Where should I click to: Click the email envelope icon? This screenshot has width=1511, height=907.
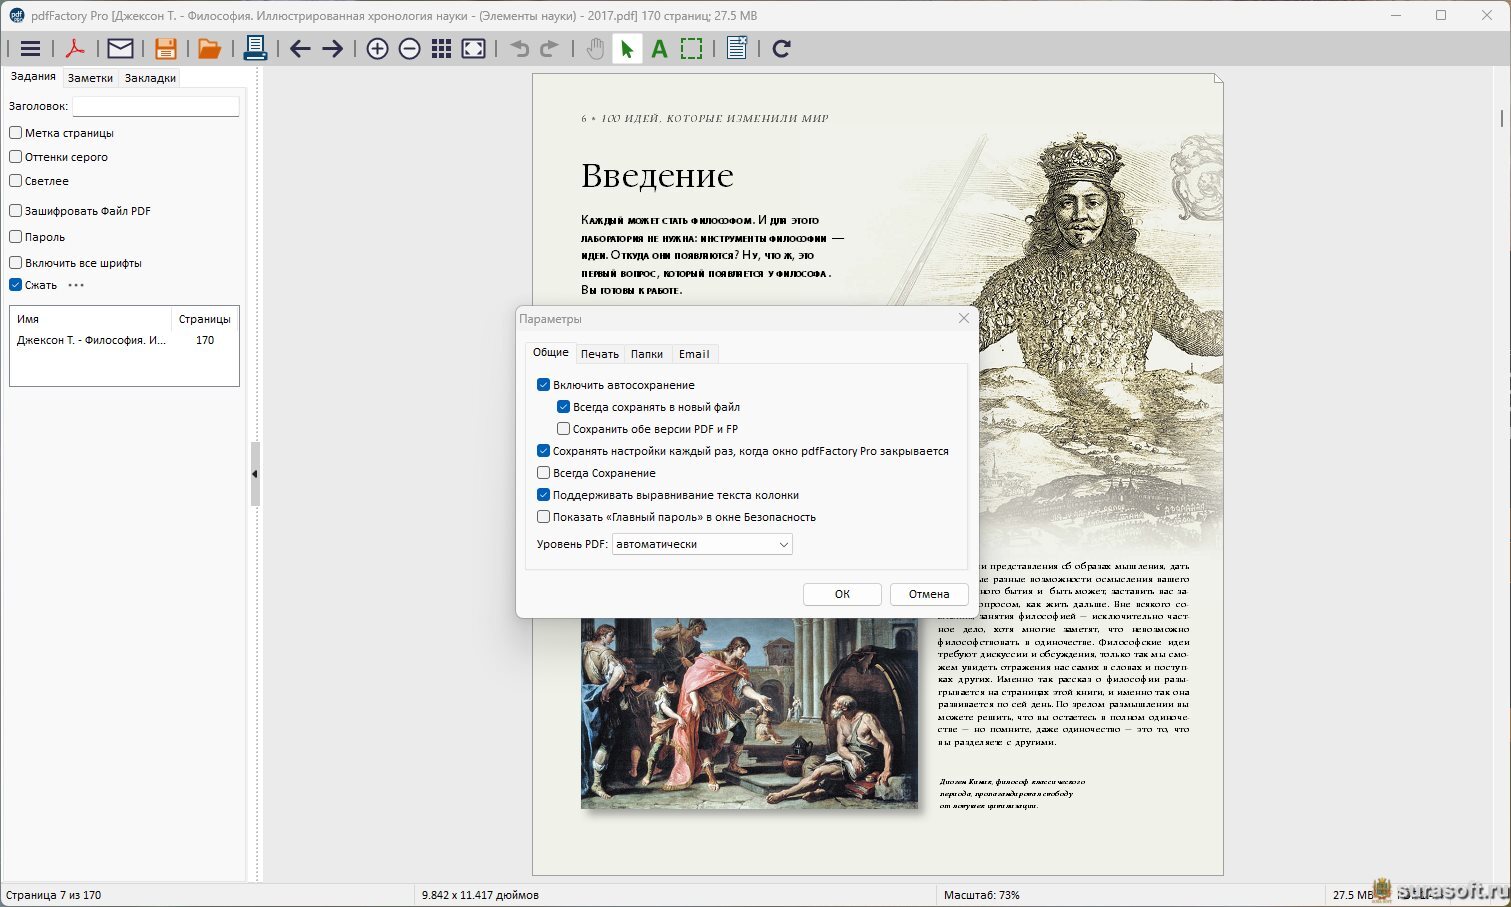(x=120, y=49)
